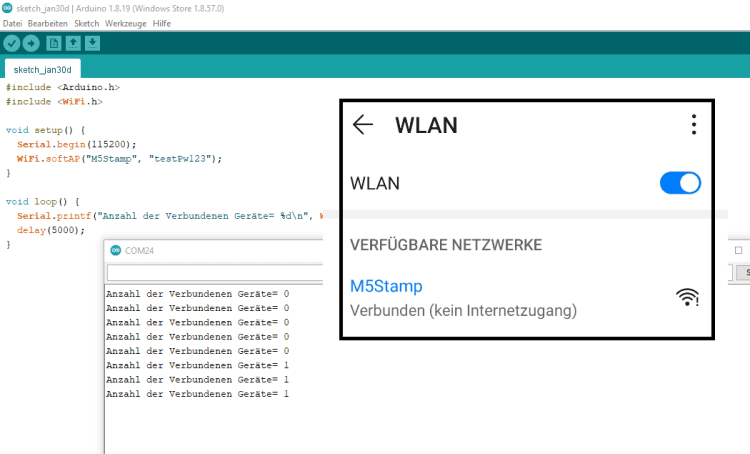Screen dimensions: 750x454
Task: Open a sketch using the Open icon
Action: click(73, 43)
